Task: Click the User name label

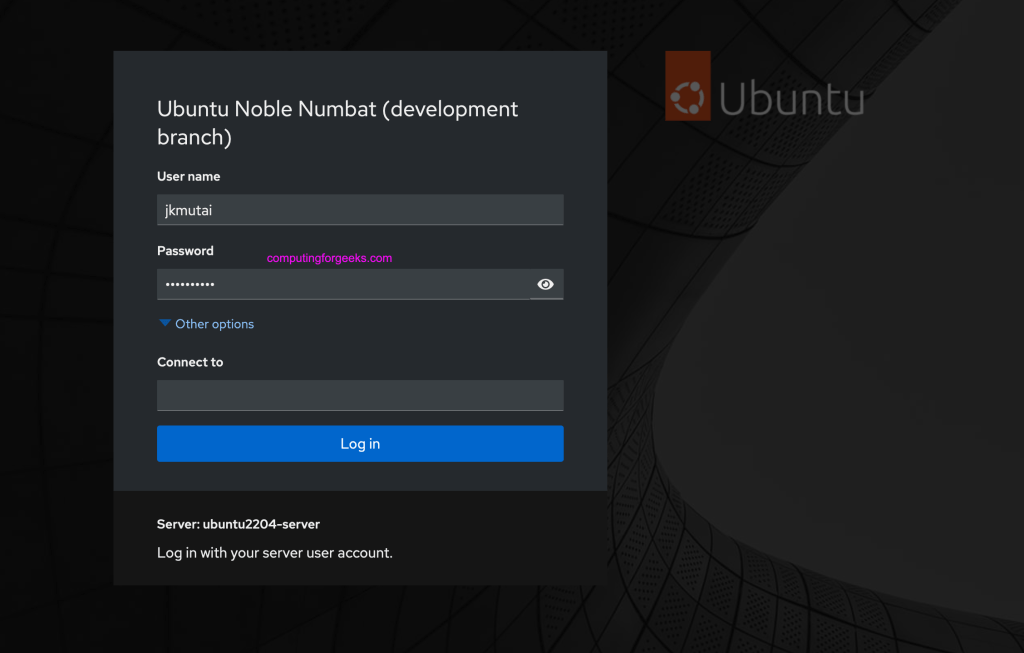Action: [x=188, y=176]
